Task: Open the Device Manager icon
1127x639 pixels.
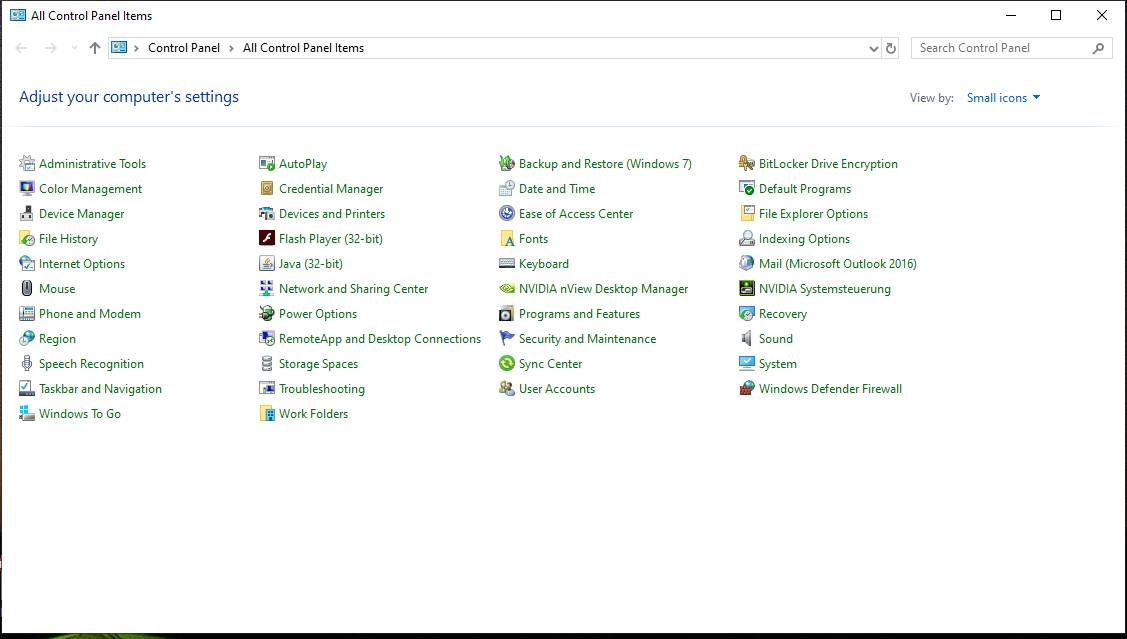Action: [27, 214]
